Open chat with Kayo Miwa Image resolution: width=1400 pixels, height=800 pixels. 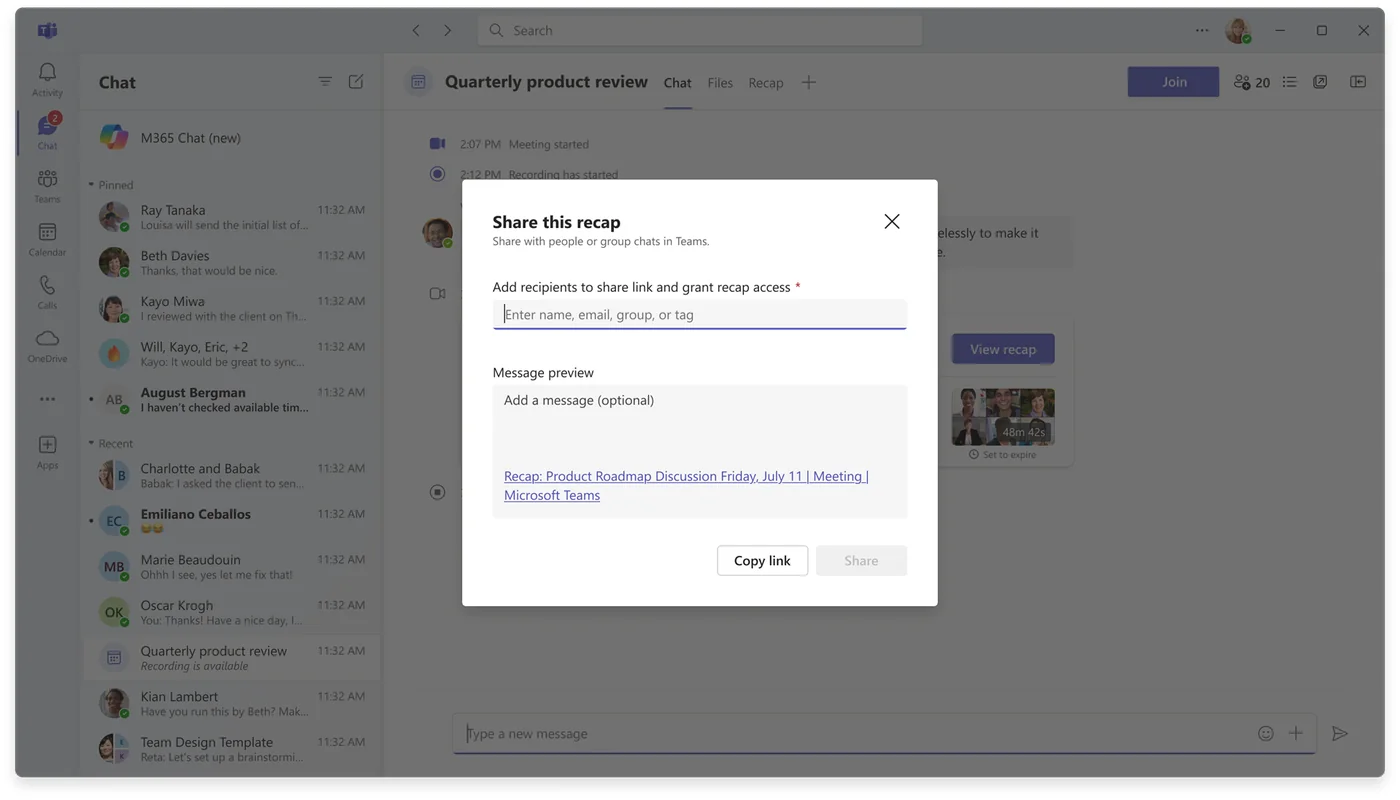point(232,308)
